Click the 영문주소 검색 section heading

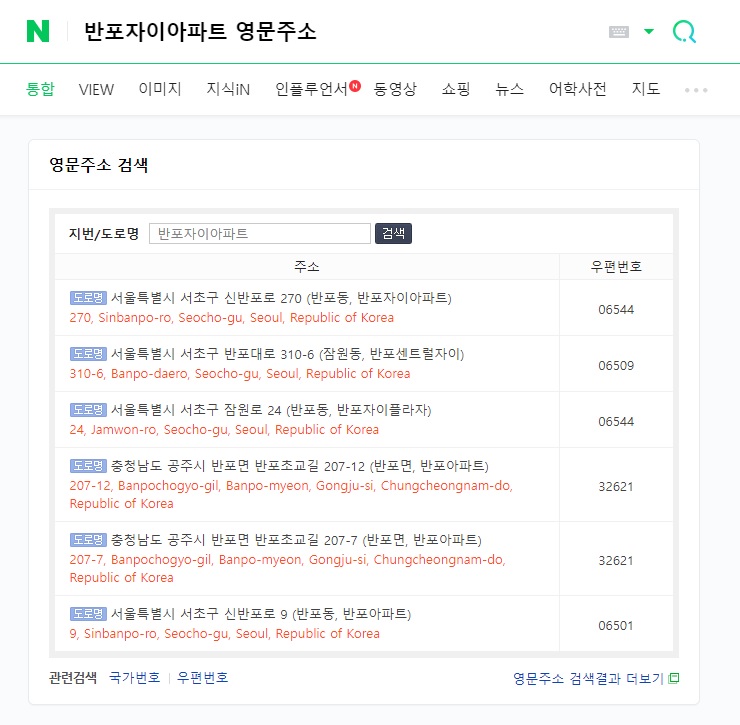(x=99, y=165)
